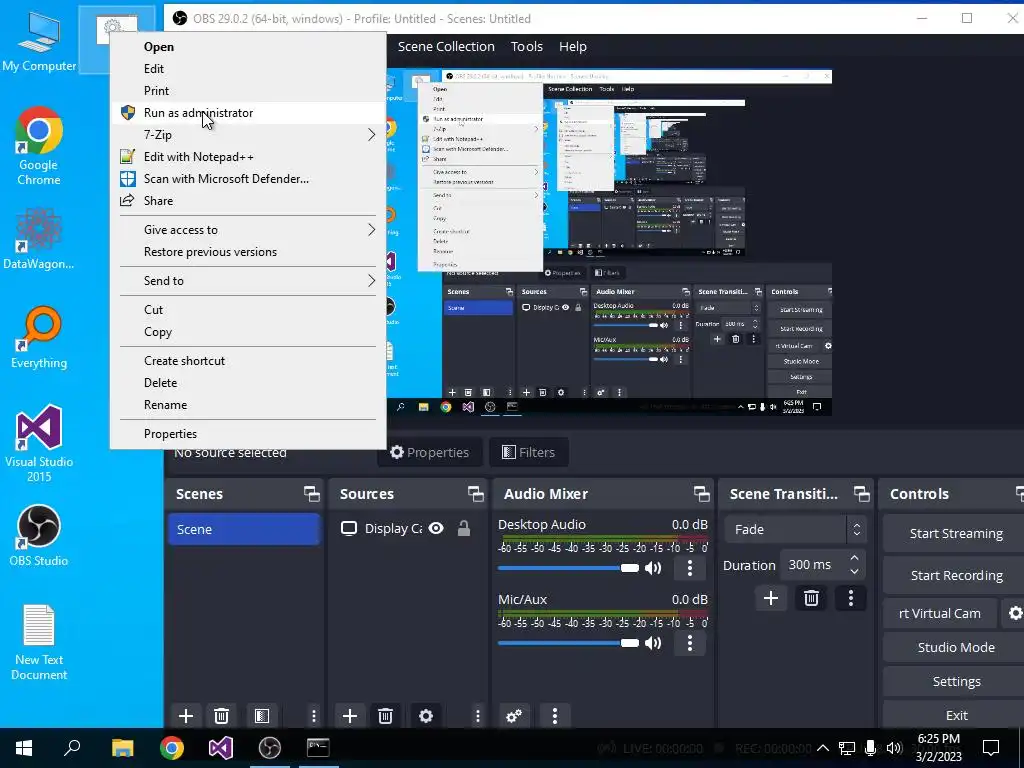
Task: Delete selected source with trash icon
Action: pyautogui.click(x=385, y=716)
